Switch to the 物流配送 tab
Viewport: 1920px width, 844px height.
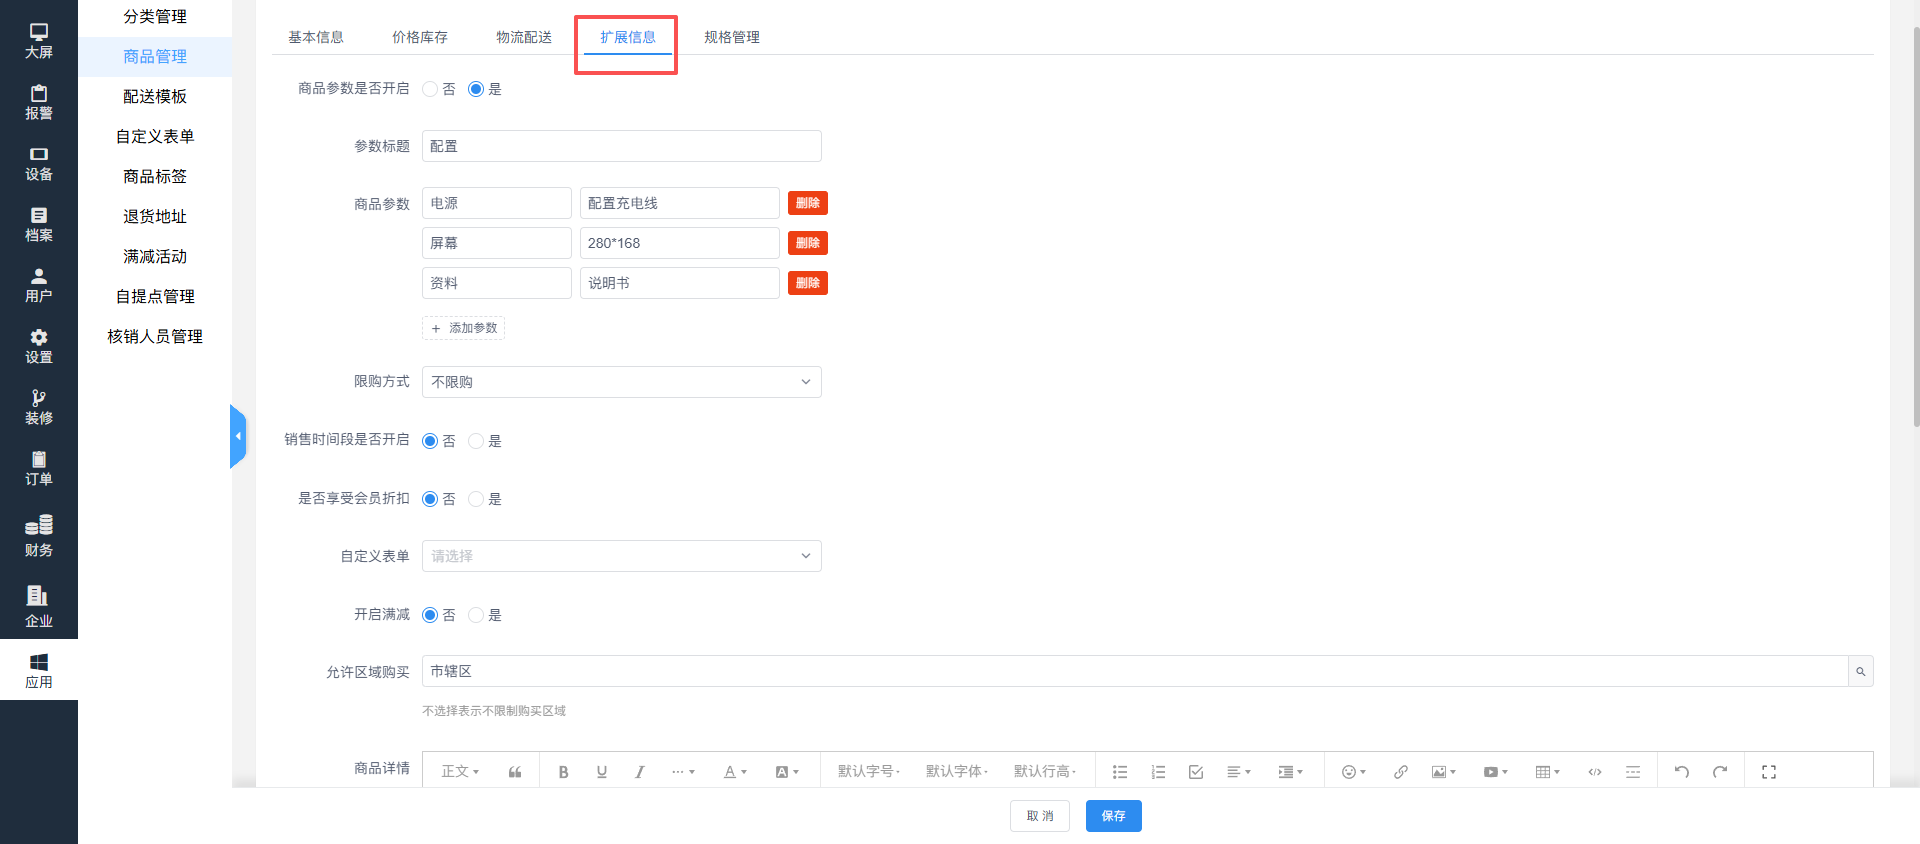pos(524,37)
